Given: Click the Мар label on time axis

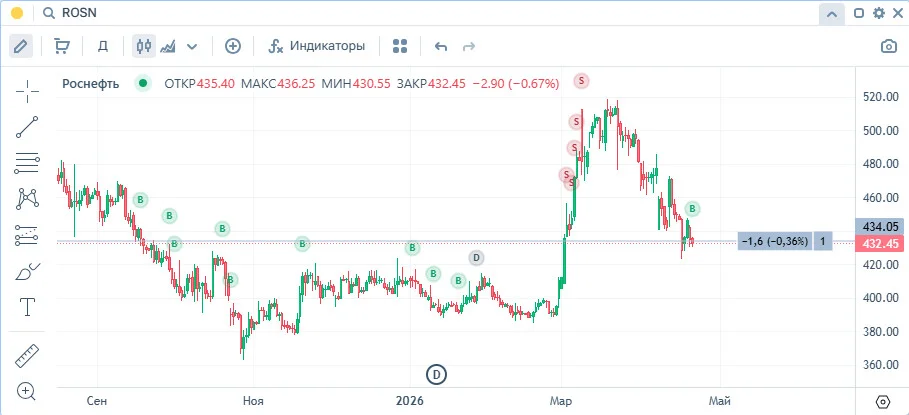Looking at the screenshot, I should tap(561, 401).
